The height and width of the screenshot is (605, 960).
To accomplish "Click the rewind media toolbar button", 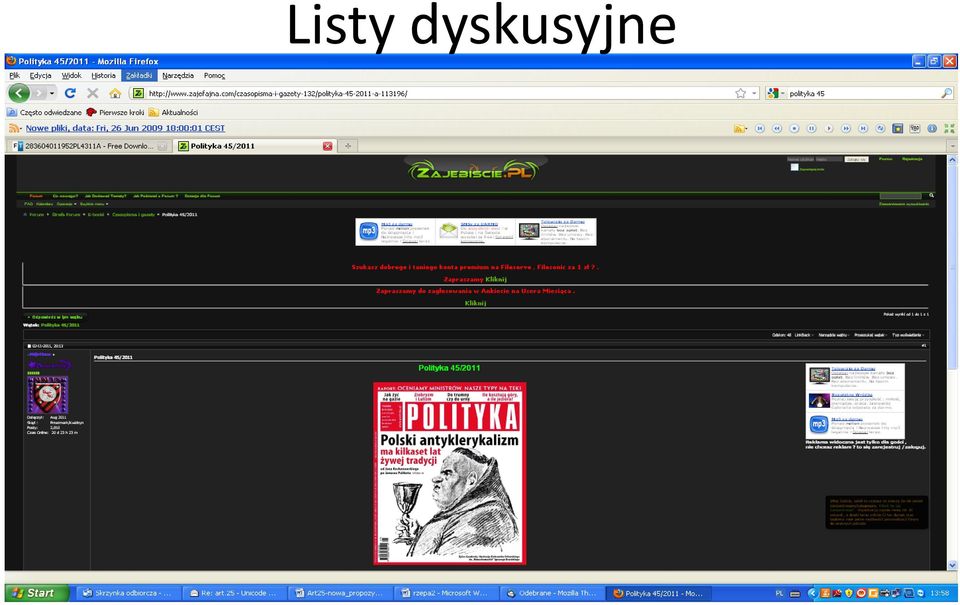I will pos(777,128).
